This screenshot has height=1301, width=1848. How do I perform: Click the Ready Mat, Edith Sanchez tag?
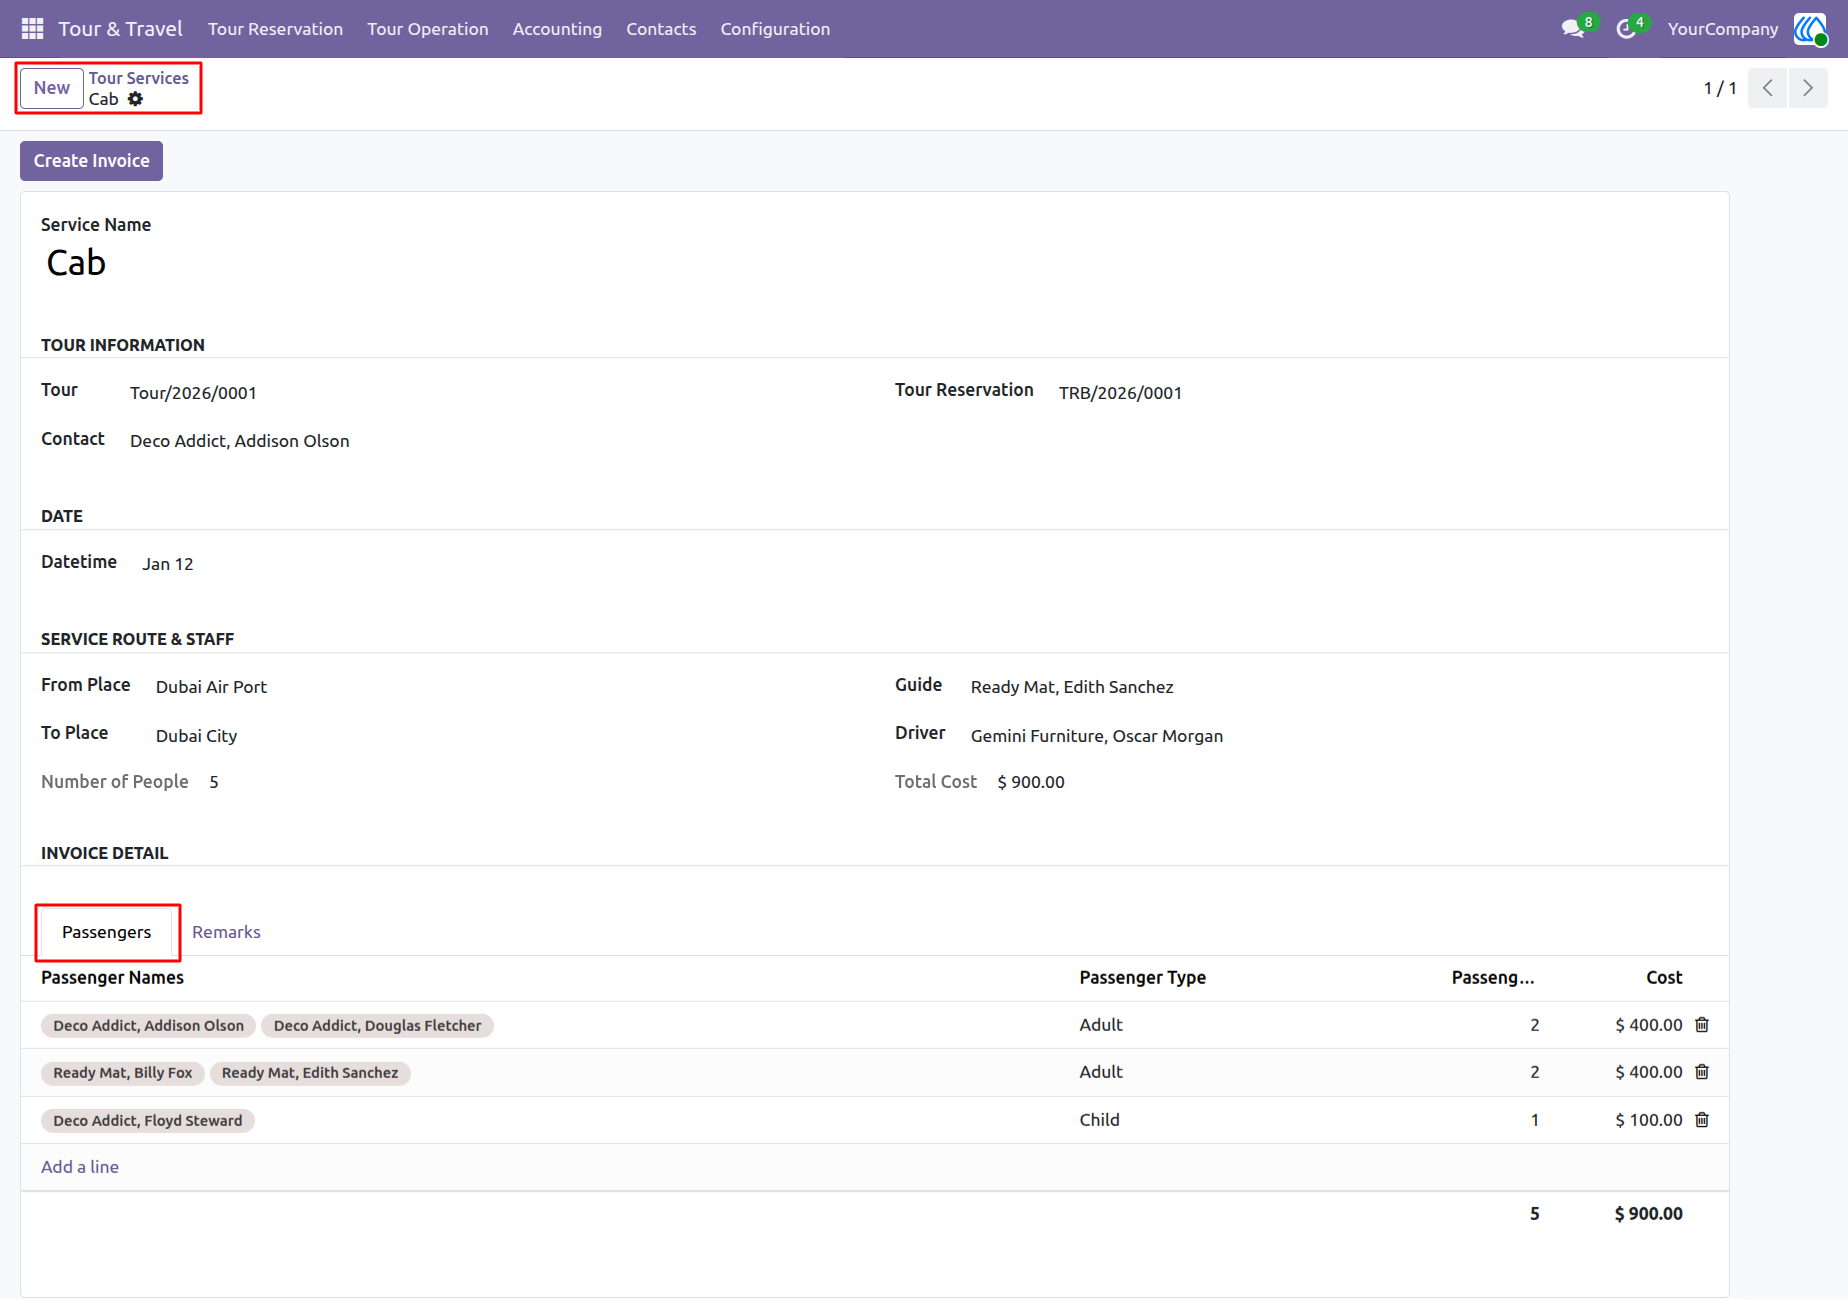click(310, 1073)
